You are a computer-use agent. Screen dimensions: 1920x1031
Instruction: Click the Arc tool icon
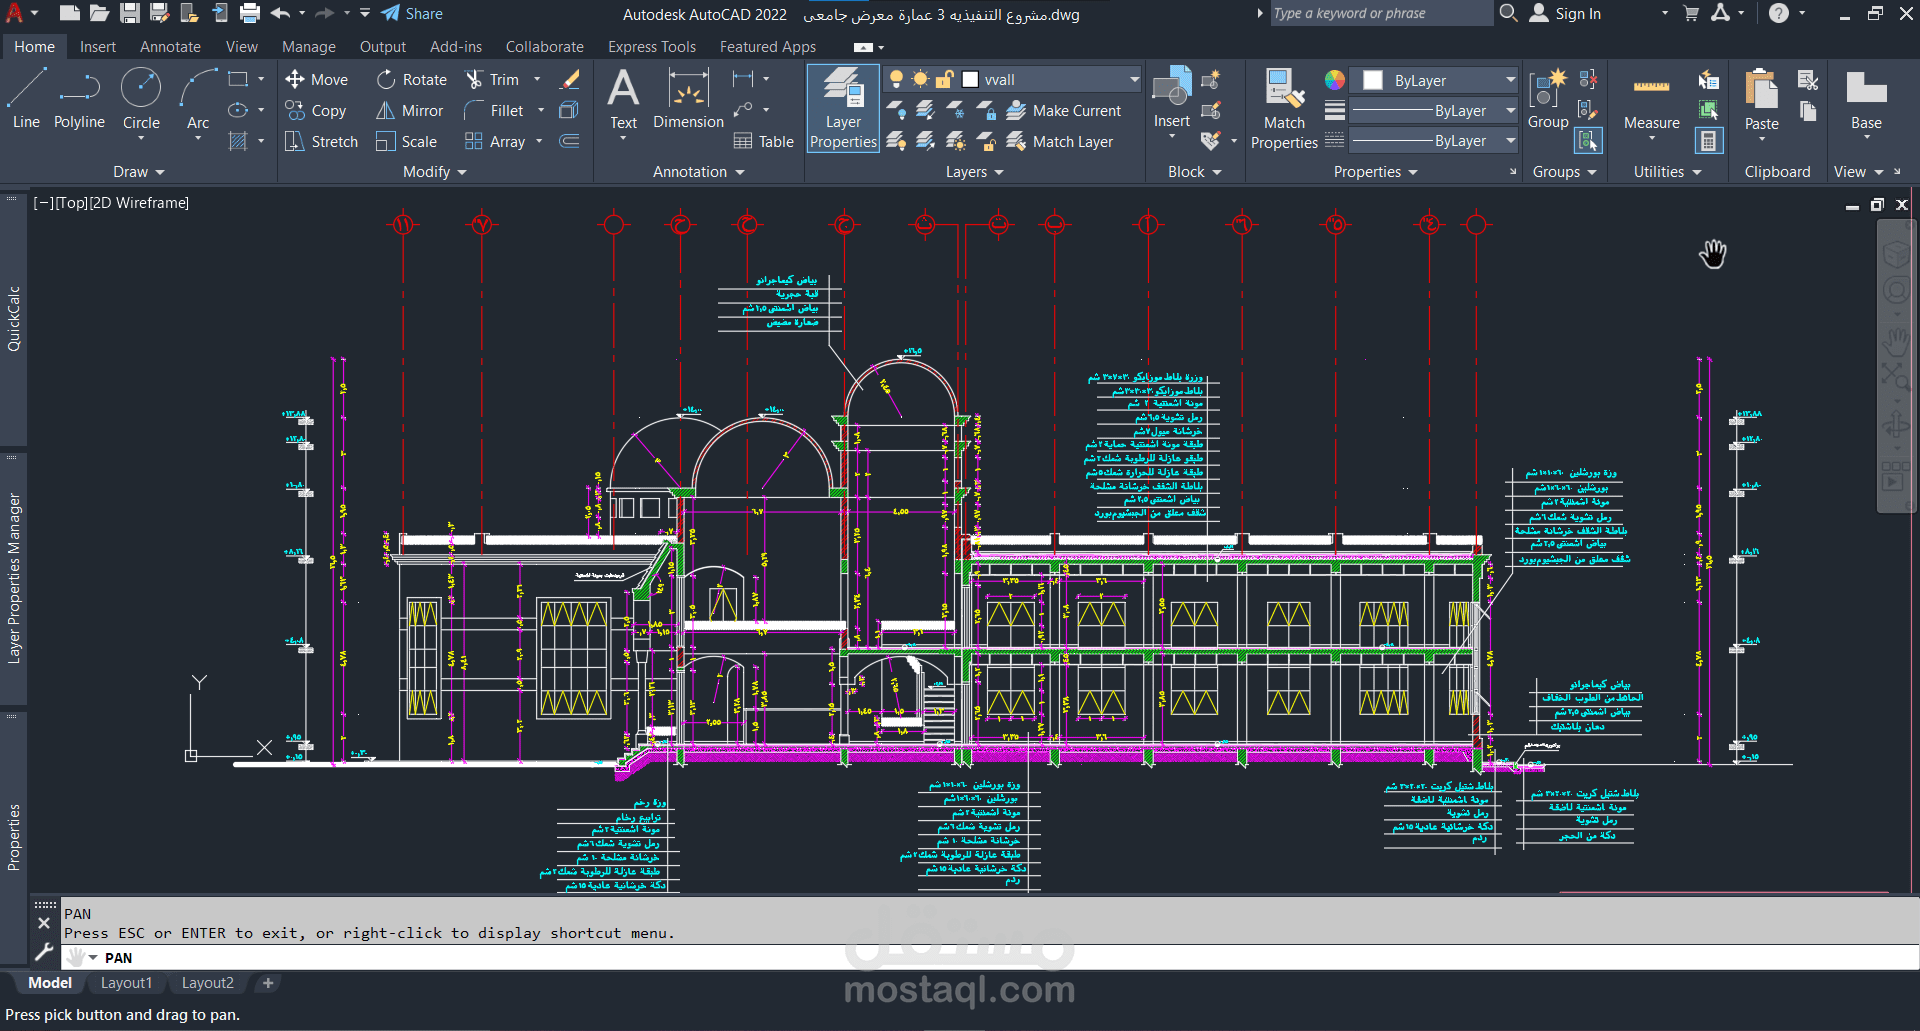(198, 90)
